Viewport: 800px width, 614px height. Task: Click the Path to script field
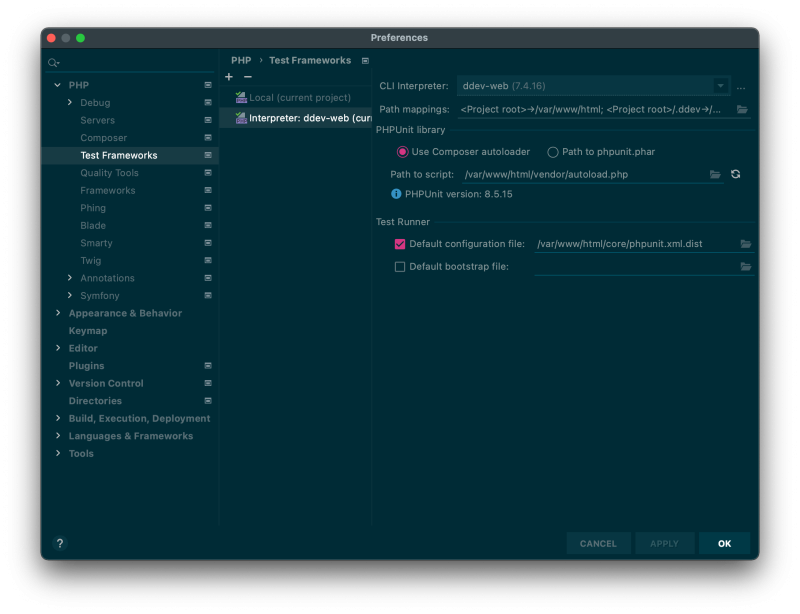pos(585,175)
